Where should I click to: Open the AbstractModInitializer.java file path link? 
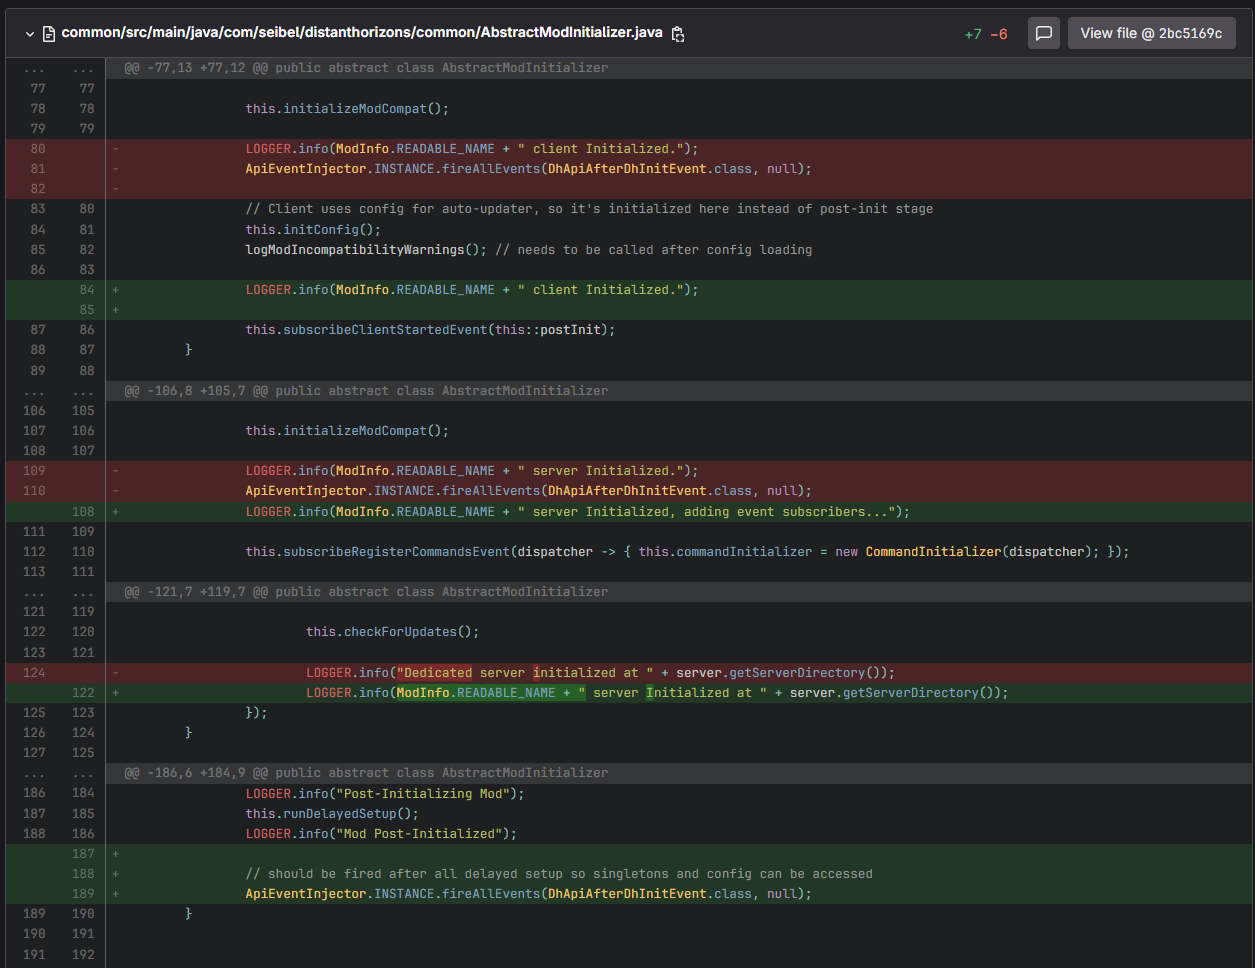(362, 32)
